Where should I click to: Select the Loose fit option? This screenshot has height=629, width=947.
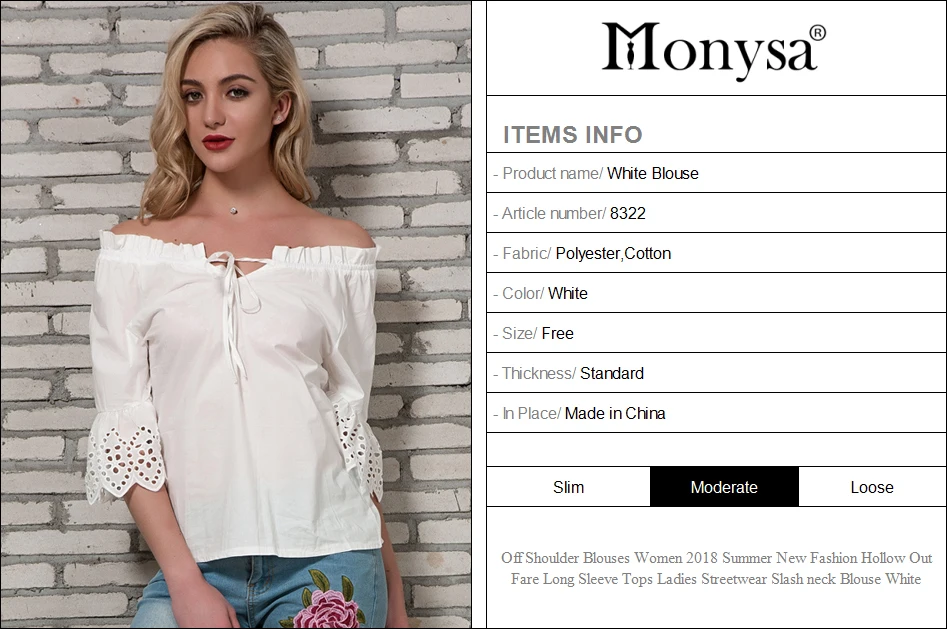[x=872, y=487]
